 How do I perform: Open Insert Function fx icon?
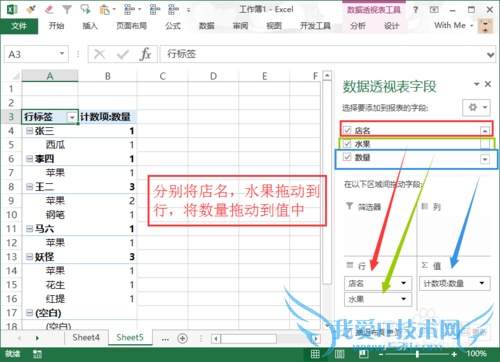pyautogui.click(x=145, y=54)
